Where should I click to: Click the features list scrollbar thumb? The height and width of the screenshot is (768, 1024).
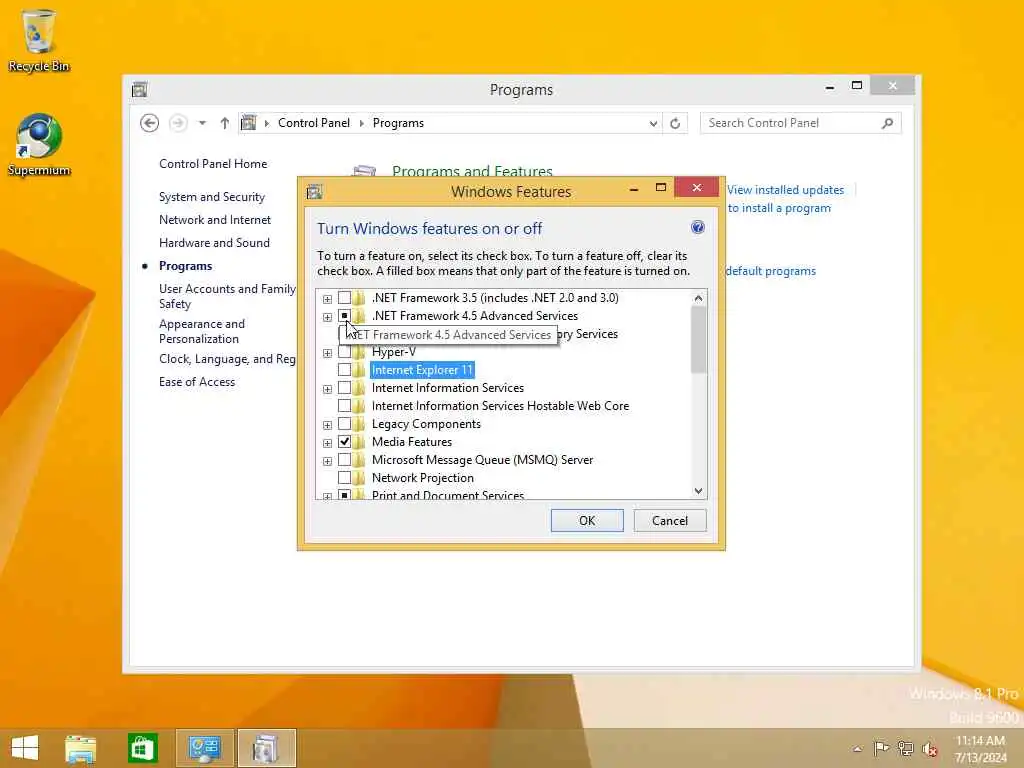(698, 340)
